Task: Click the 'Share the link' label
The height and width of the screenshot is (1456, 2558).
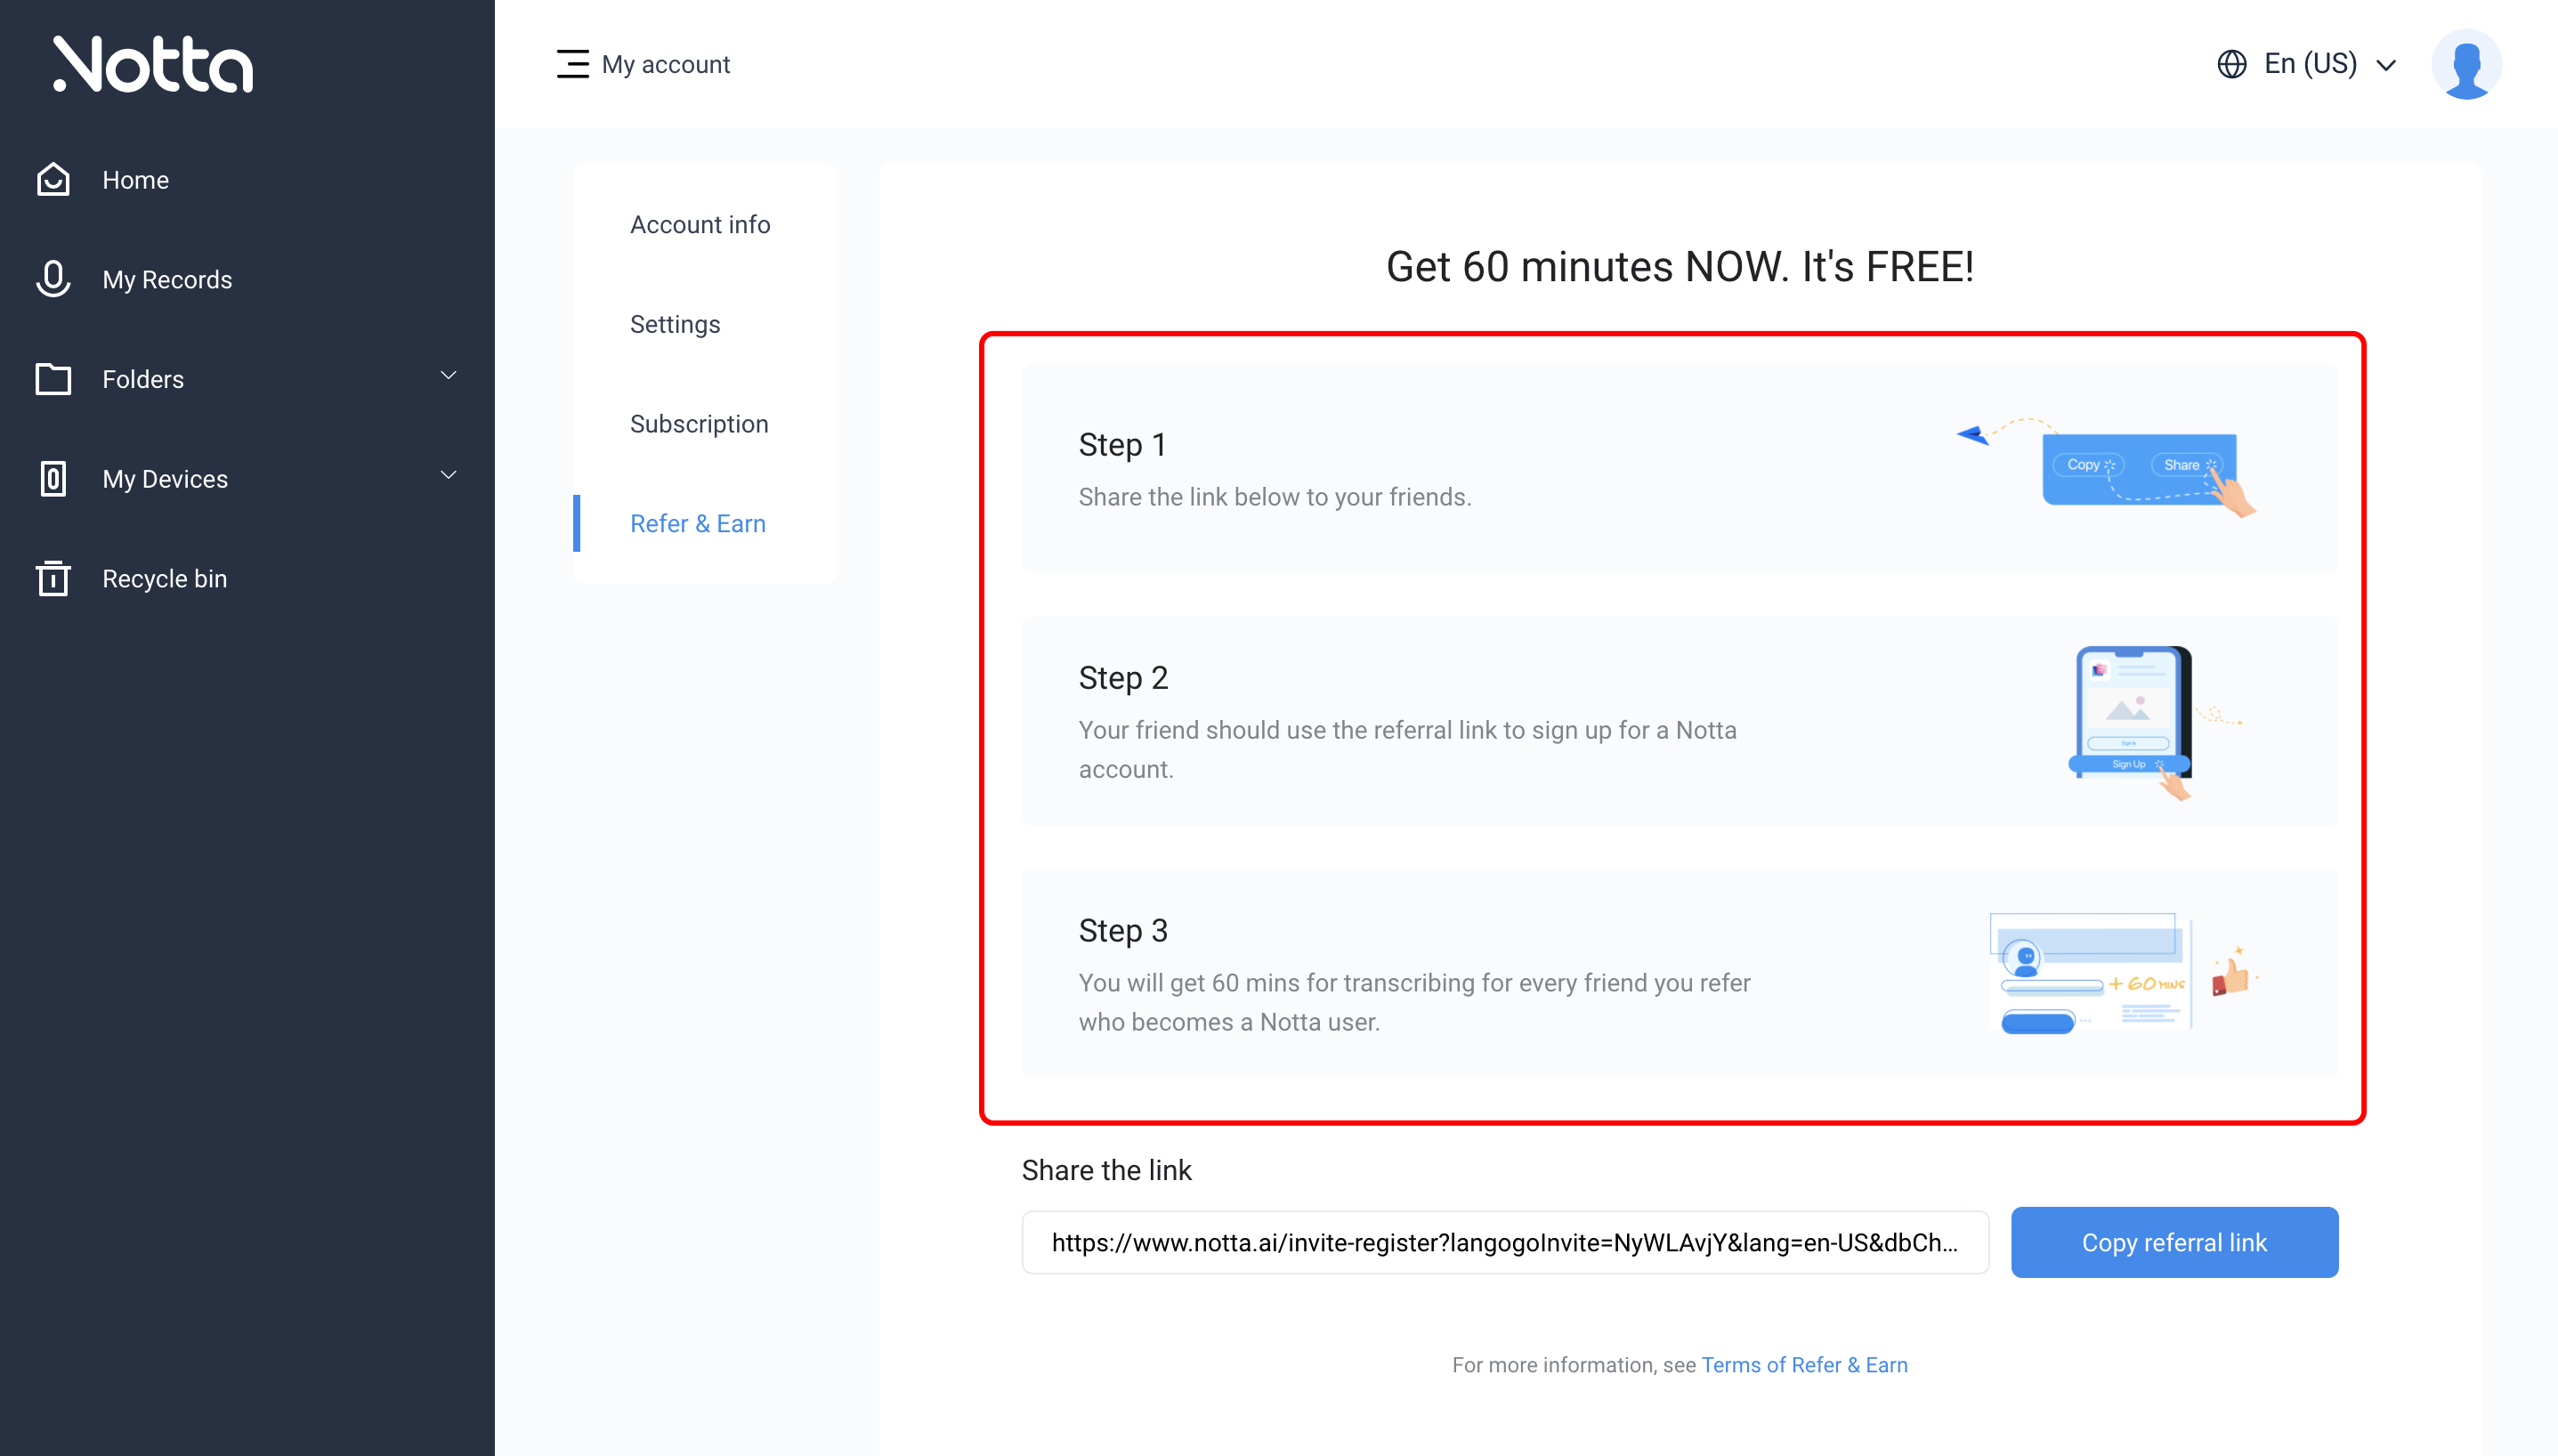Action: (x=1106, y=1170)
